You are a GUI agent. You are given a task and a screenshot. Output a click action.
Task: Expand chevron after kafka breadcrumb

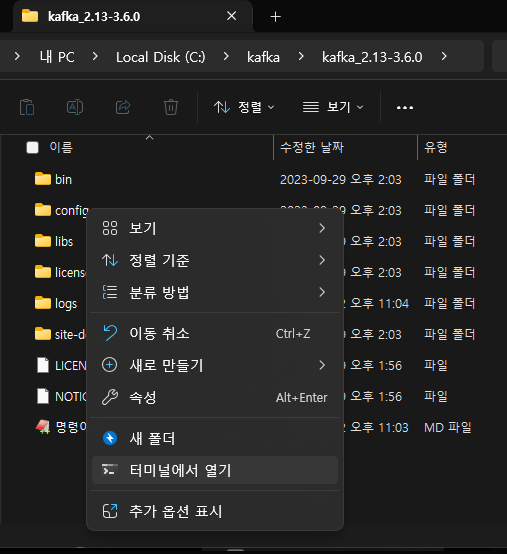tap(301, 56)
